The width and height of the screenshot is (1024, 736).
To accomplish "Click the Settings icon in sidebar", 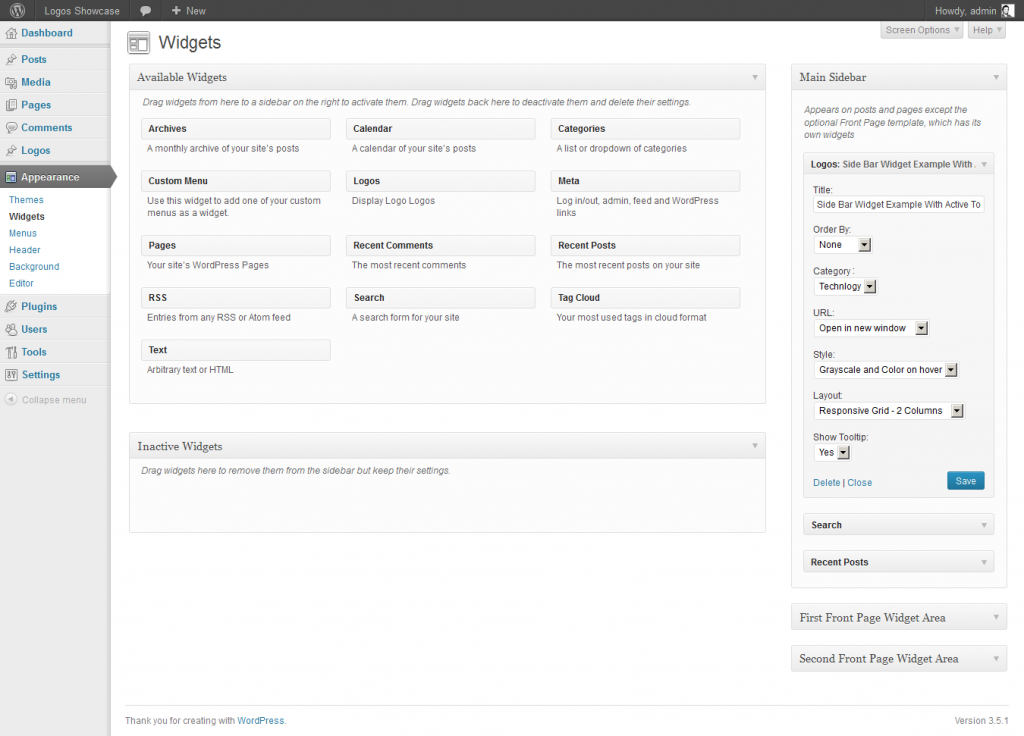I will click(x=11, y=375).
